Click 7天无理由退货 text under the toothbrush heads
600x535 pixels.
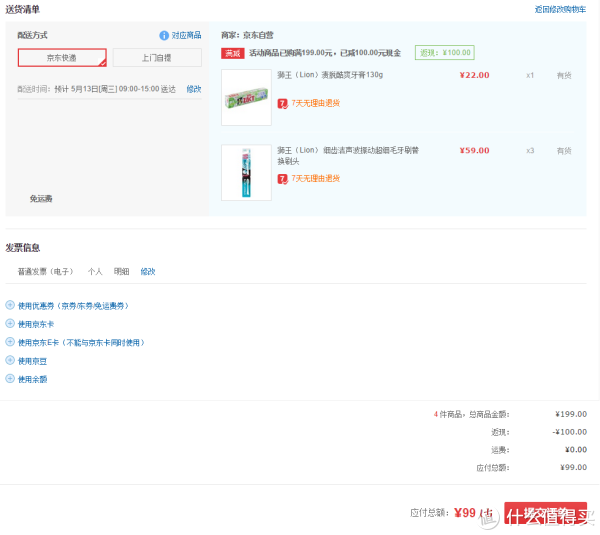pos(316,179)
